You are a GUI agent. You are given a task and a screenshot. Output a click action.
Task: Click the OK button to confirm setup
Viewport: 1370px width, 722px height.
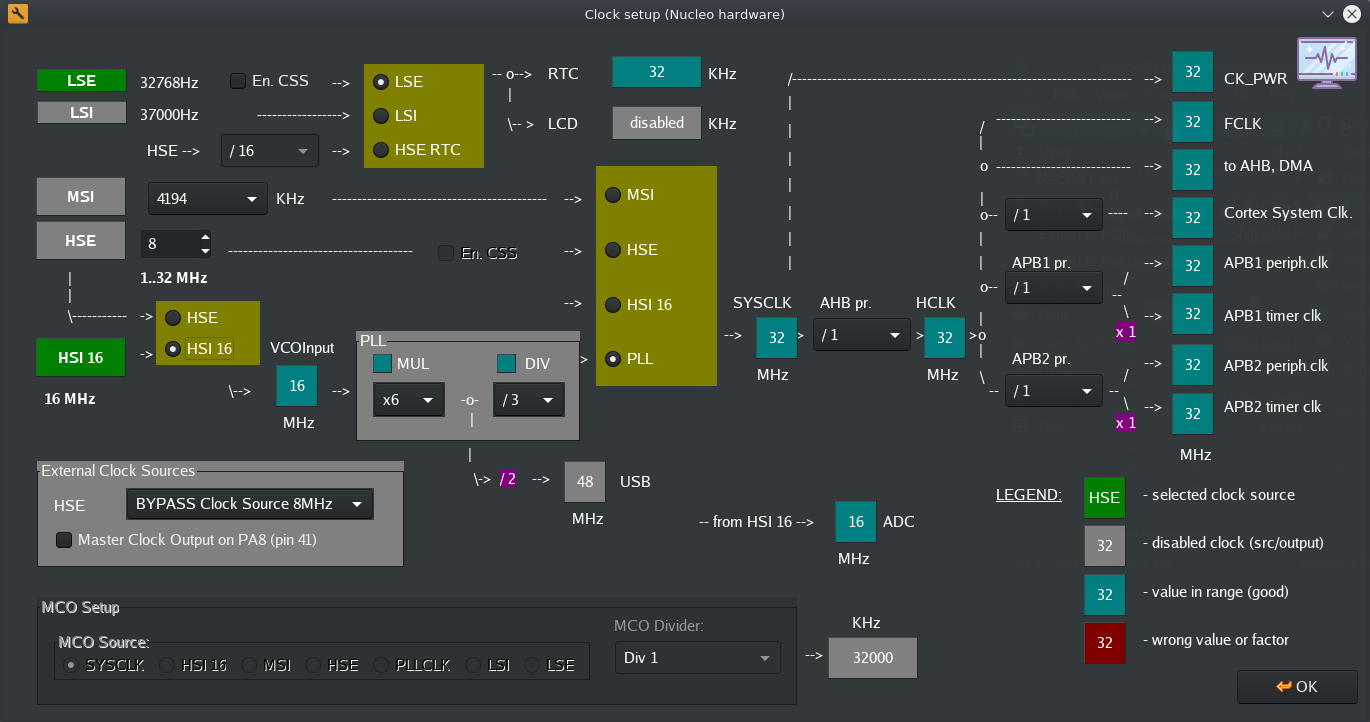[1297, 687]
